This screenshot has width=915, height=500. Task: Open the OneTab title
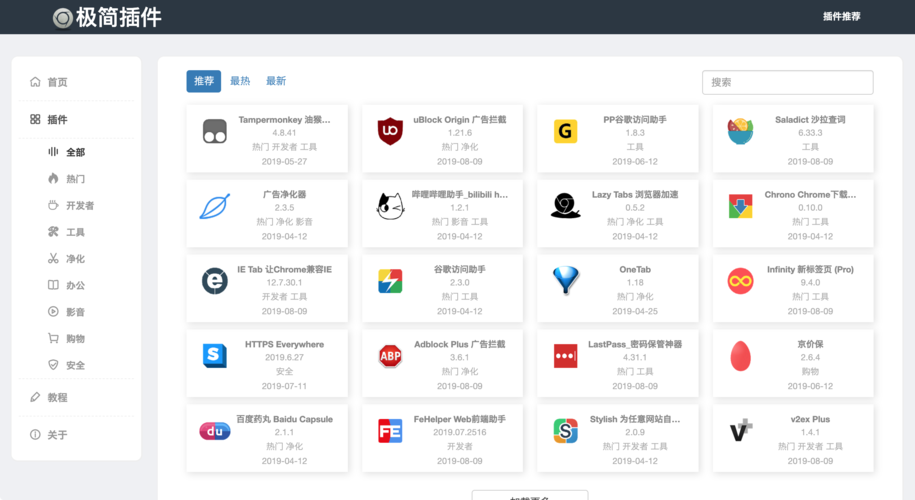click(x=635, y=270)
